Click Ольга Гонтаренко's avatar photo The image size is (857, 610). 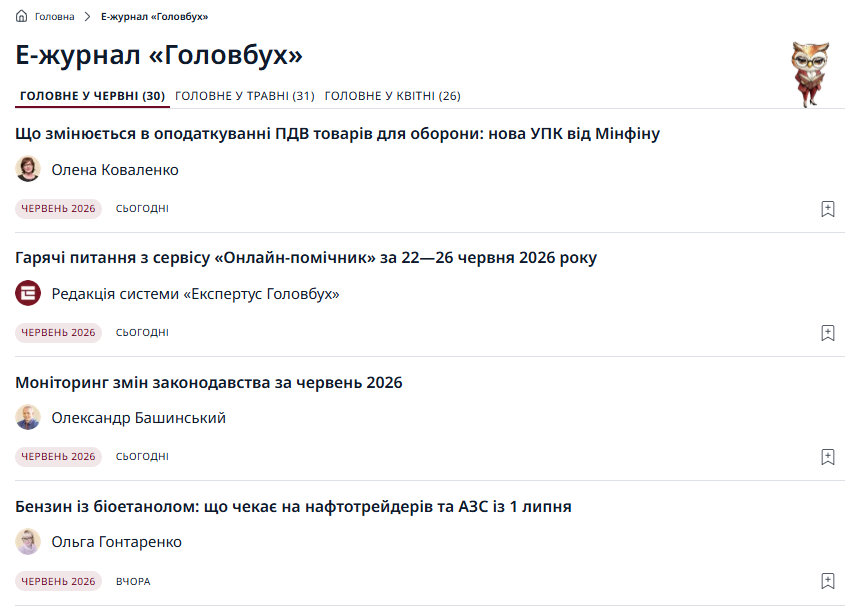(x=28, y=542)
